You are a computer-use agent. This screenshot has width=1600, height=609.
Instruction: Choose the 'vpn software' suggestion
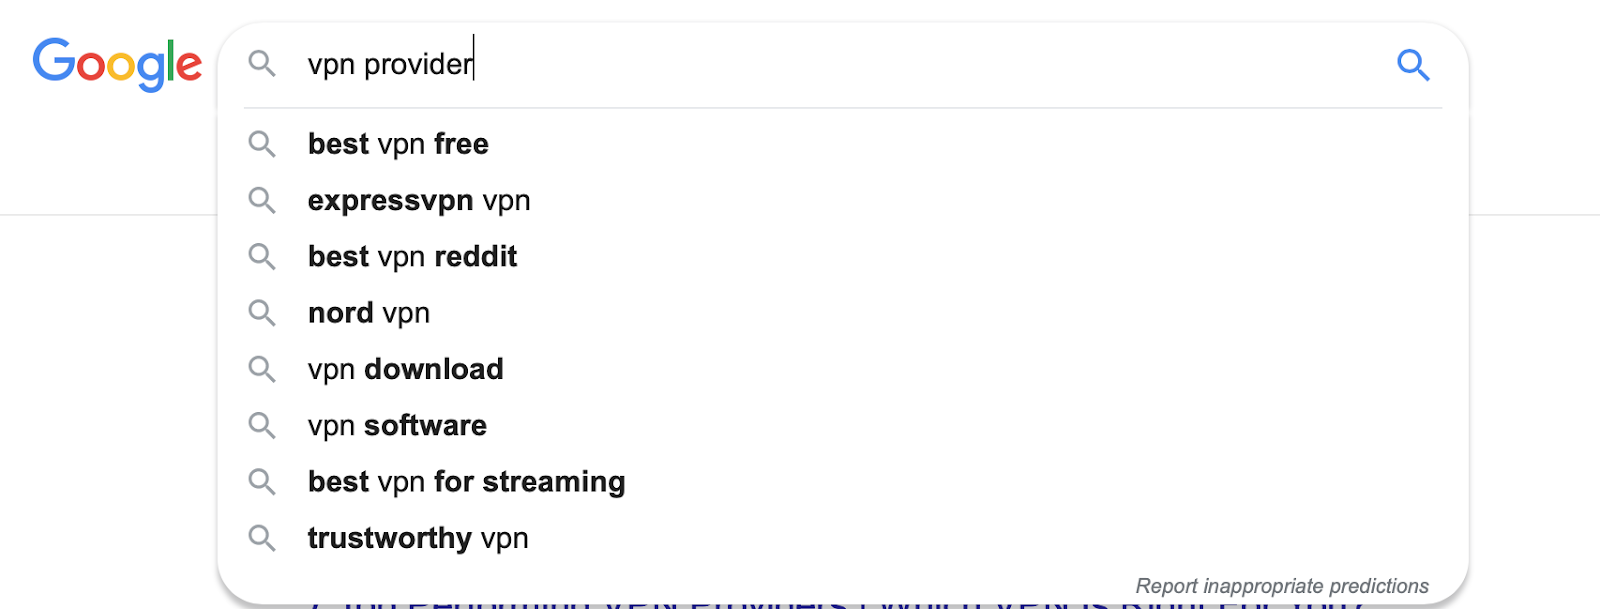397,425
